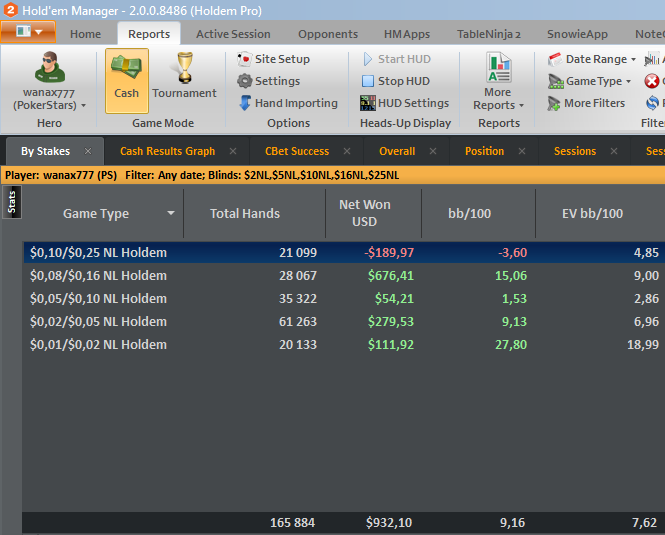
Task: Switch to the Home ribbon tab
Action: [x=85, y=34]
